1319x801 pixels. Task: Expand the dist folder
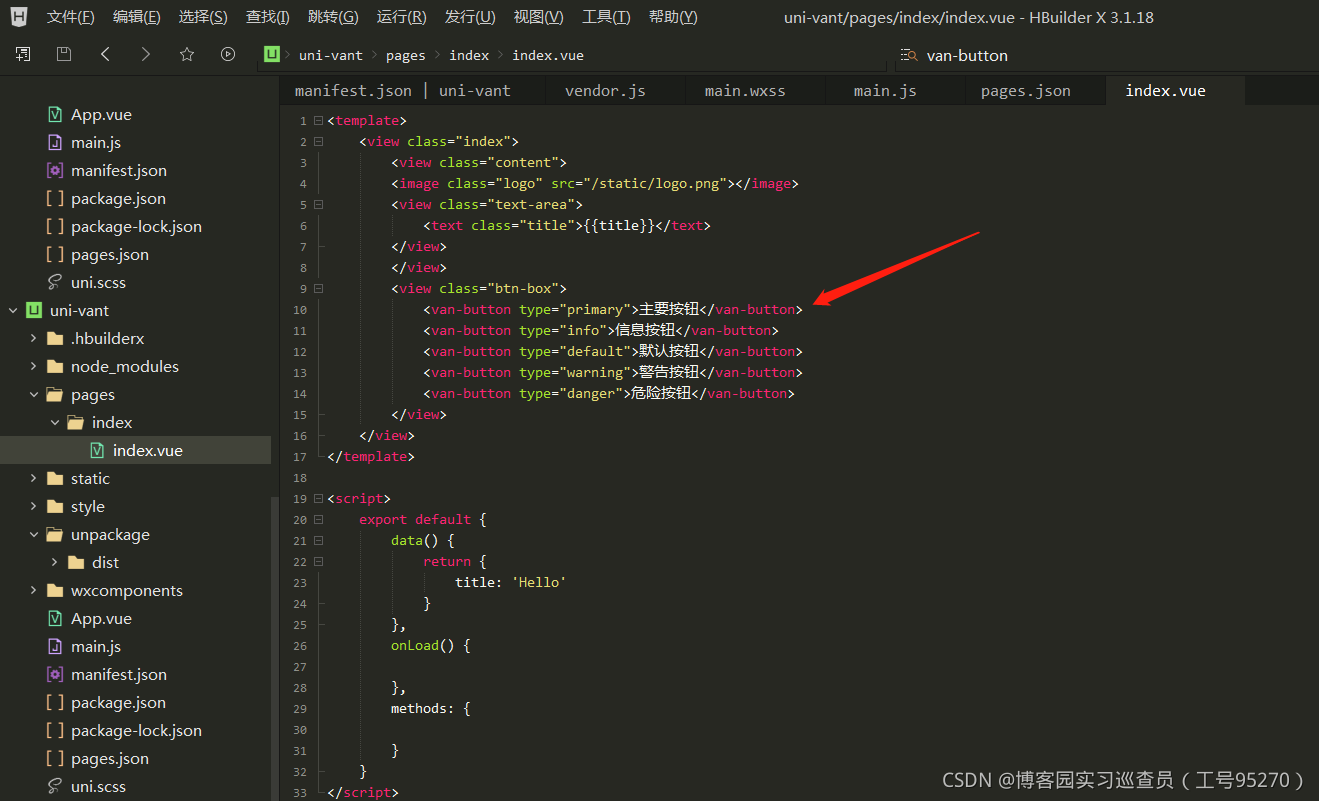click(55, 562)
